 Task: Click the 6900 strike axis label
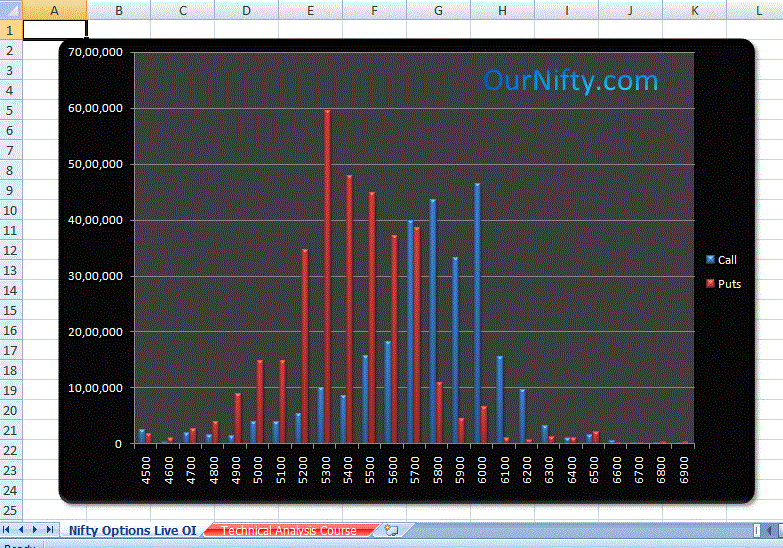[x=684, y=470]
